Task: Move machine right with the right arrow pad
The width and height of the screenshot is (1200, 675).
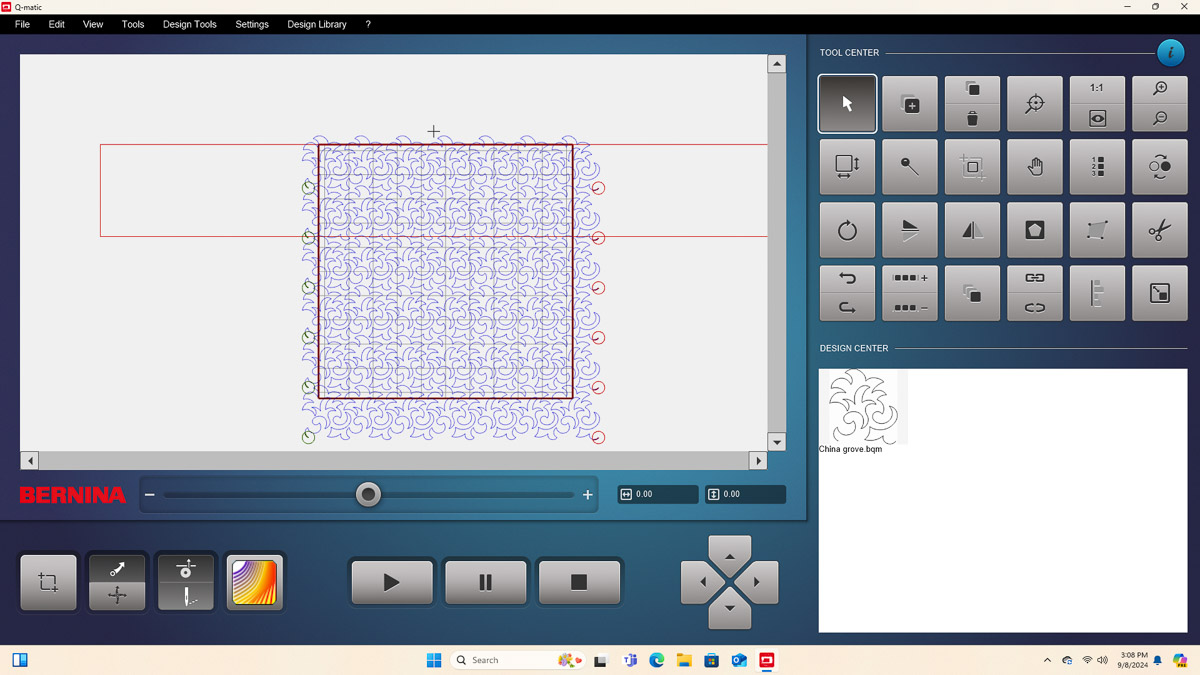Action: tap(758, 582)
